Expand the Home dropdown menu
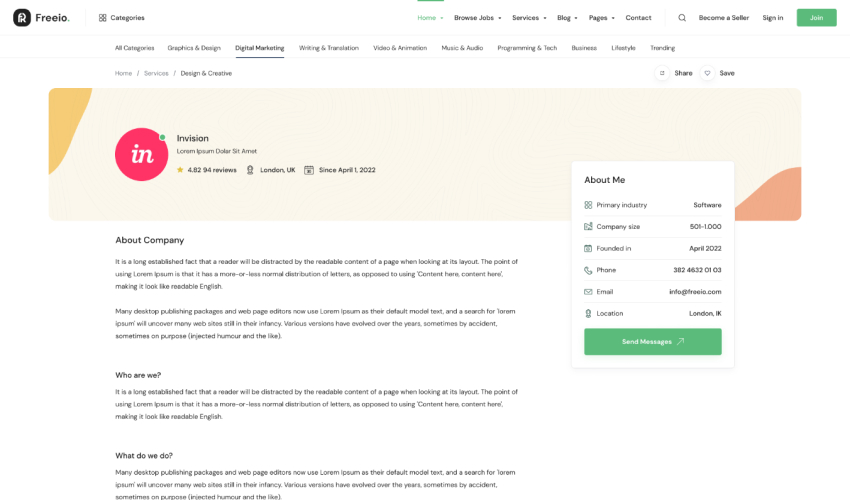This screenshot has width=850, height=500. (430, 17)
